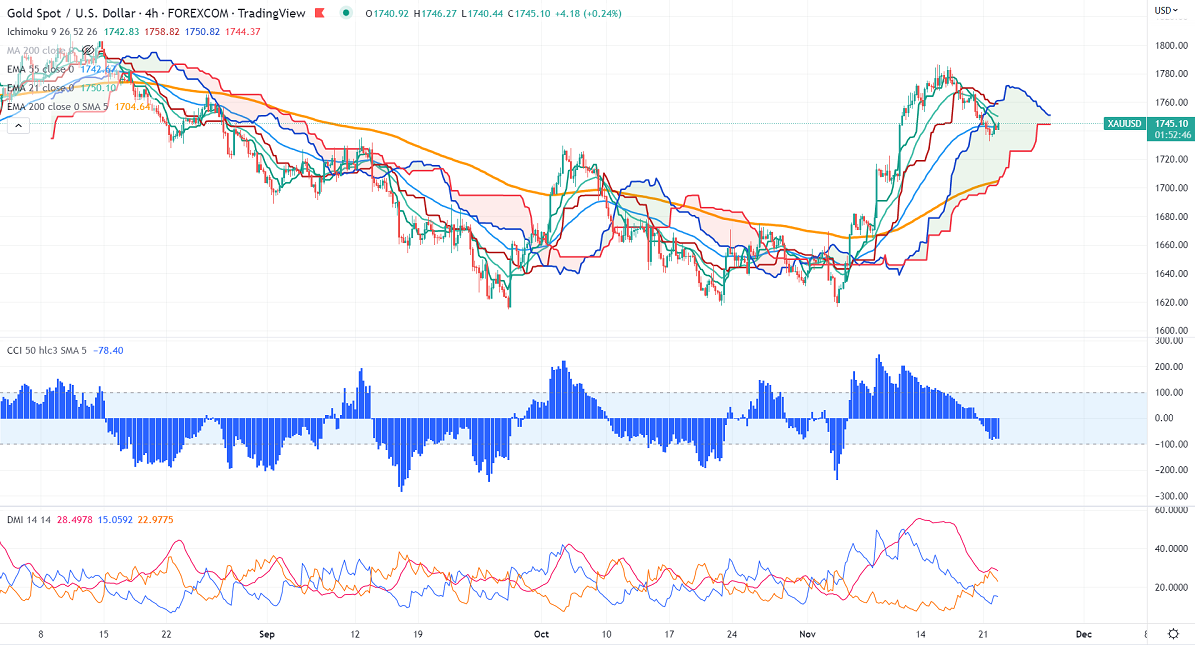
Task: Click the 1745.10 current price marker
Action: (1171, 123)
